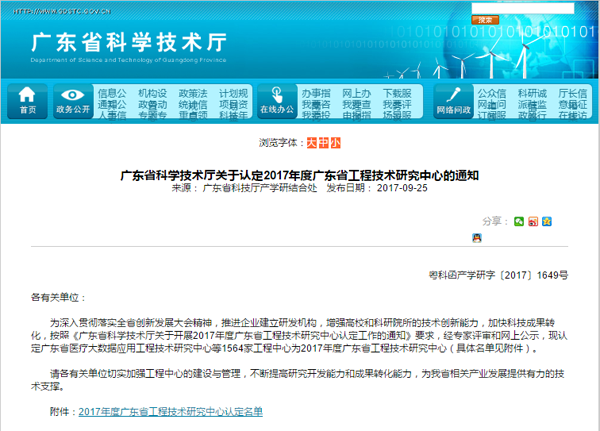Set browsing font size to 小
Viewport: 600px width, 431px height.
pyautogui.click(x=336, y=143)
